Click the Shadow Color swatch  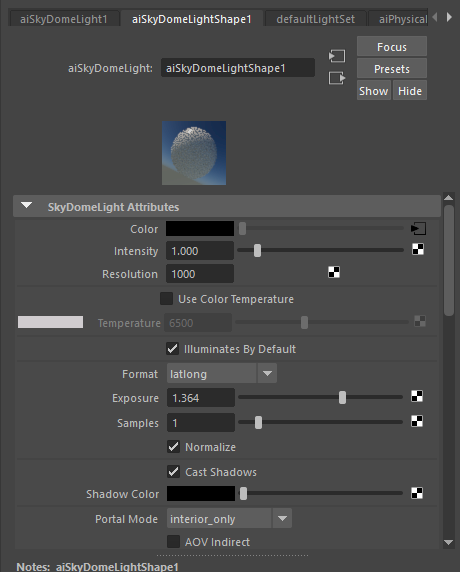[x=201, y=493]
